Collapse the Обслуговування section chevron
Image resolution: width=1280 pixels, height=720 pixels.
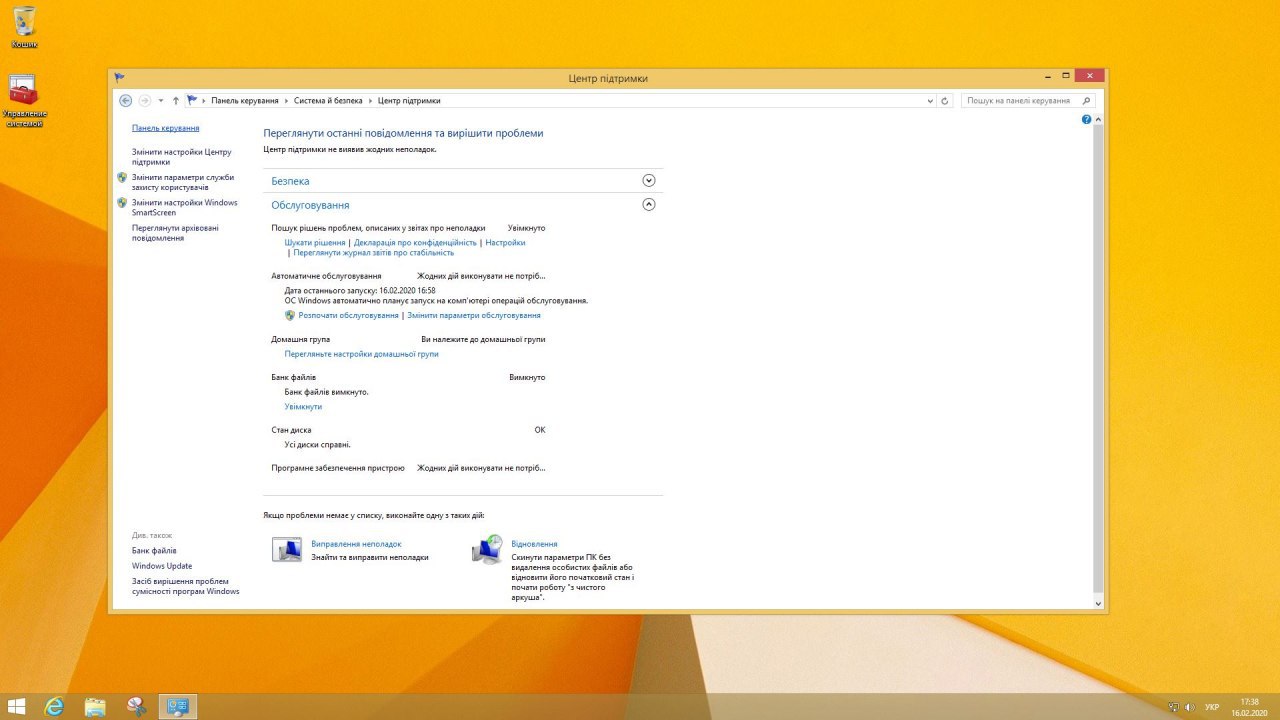coord(649,204)
